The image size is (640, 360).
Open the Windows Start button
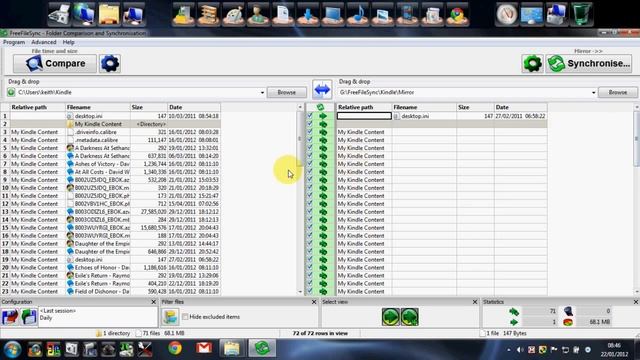pyautogui.click(x=12, y=349)
